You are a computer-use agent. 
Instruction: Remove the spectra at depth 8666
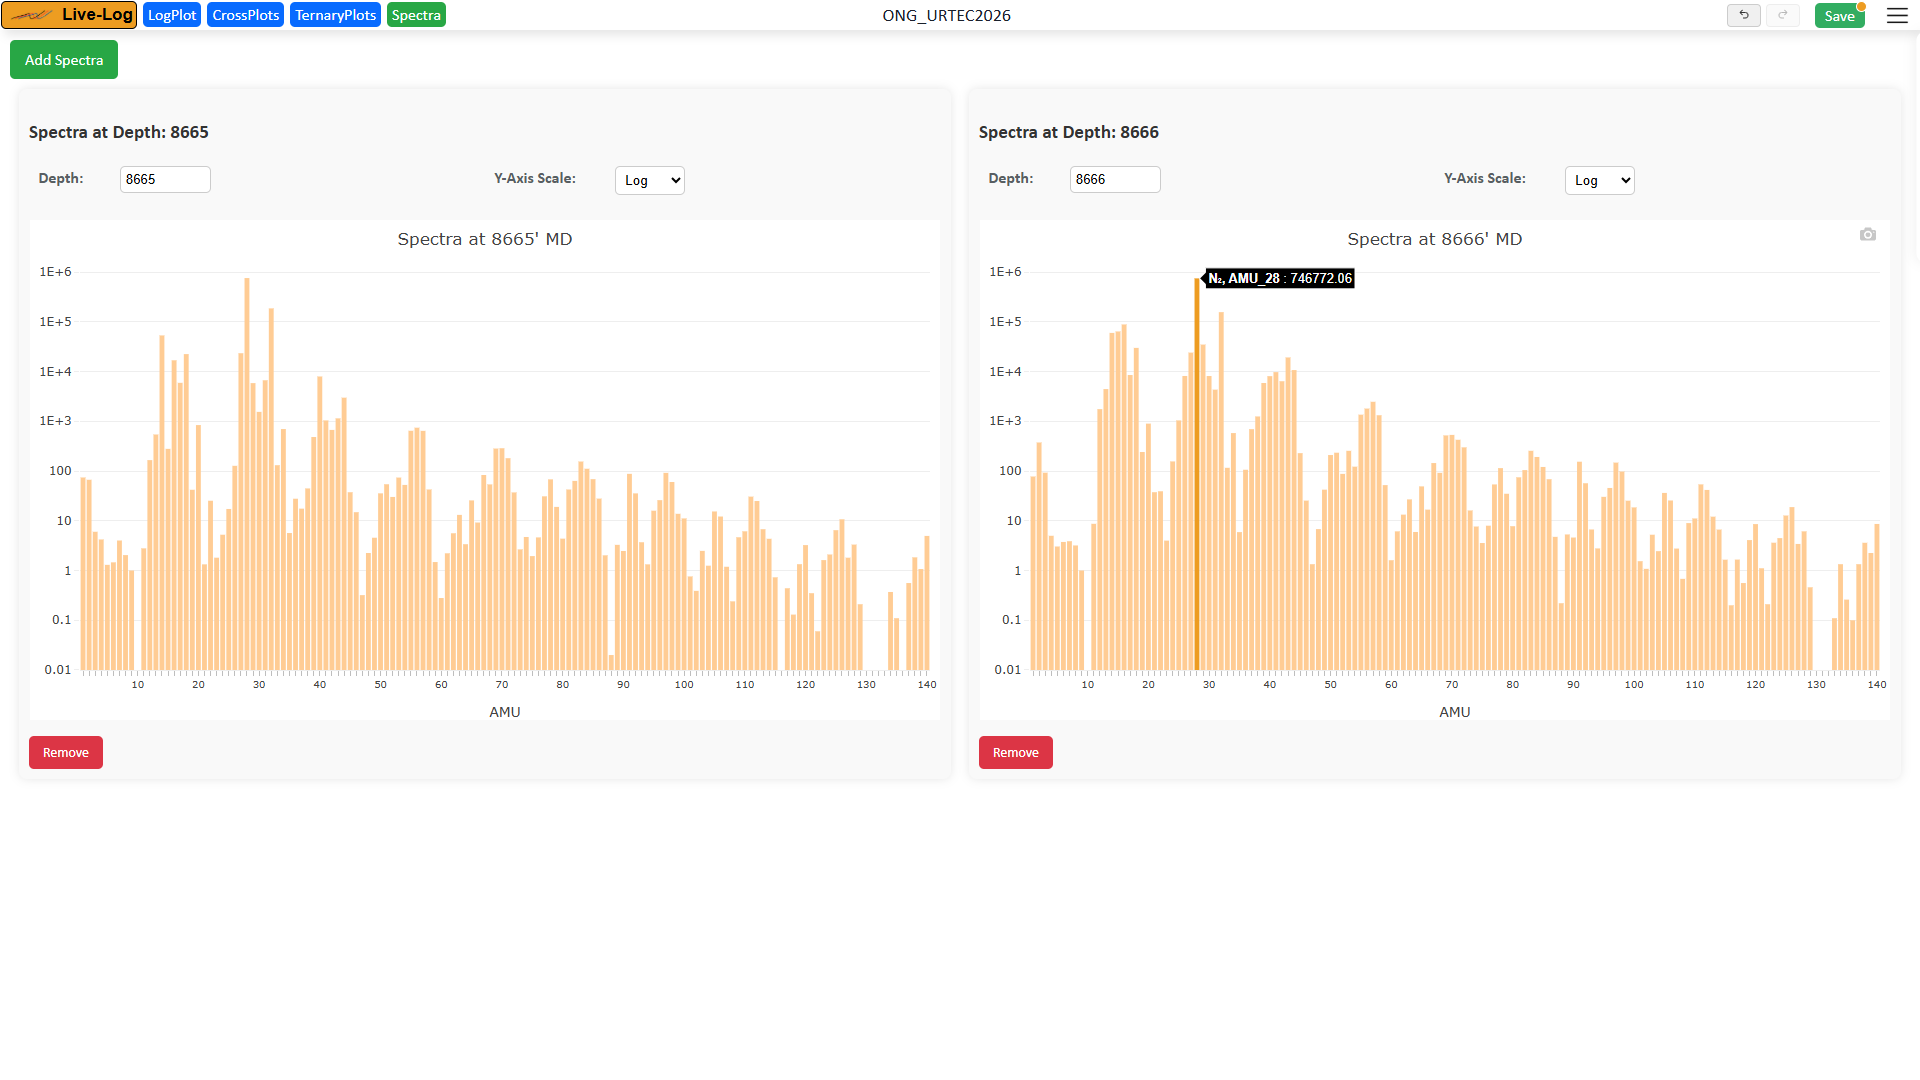1016,753
